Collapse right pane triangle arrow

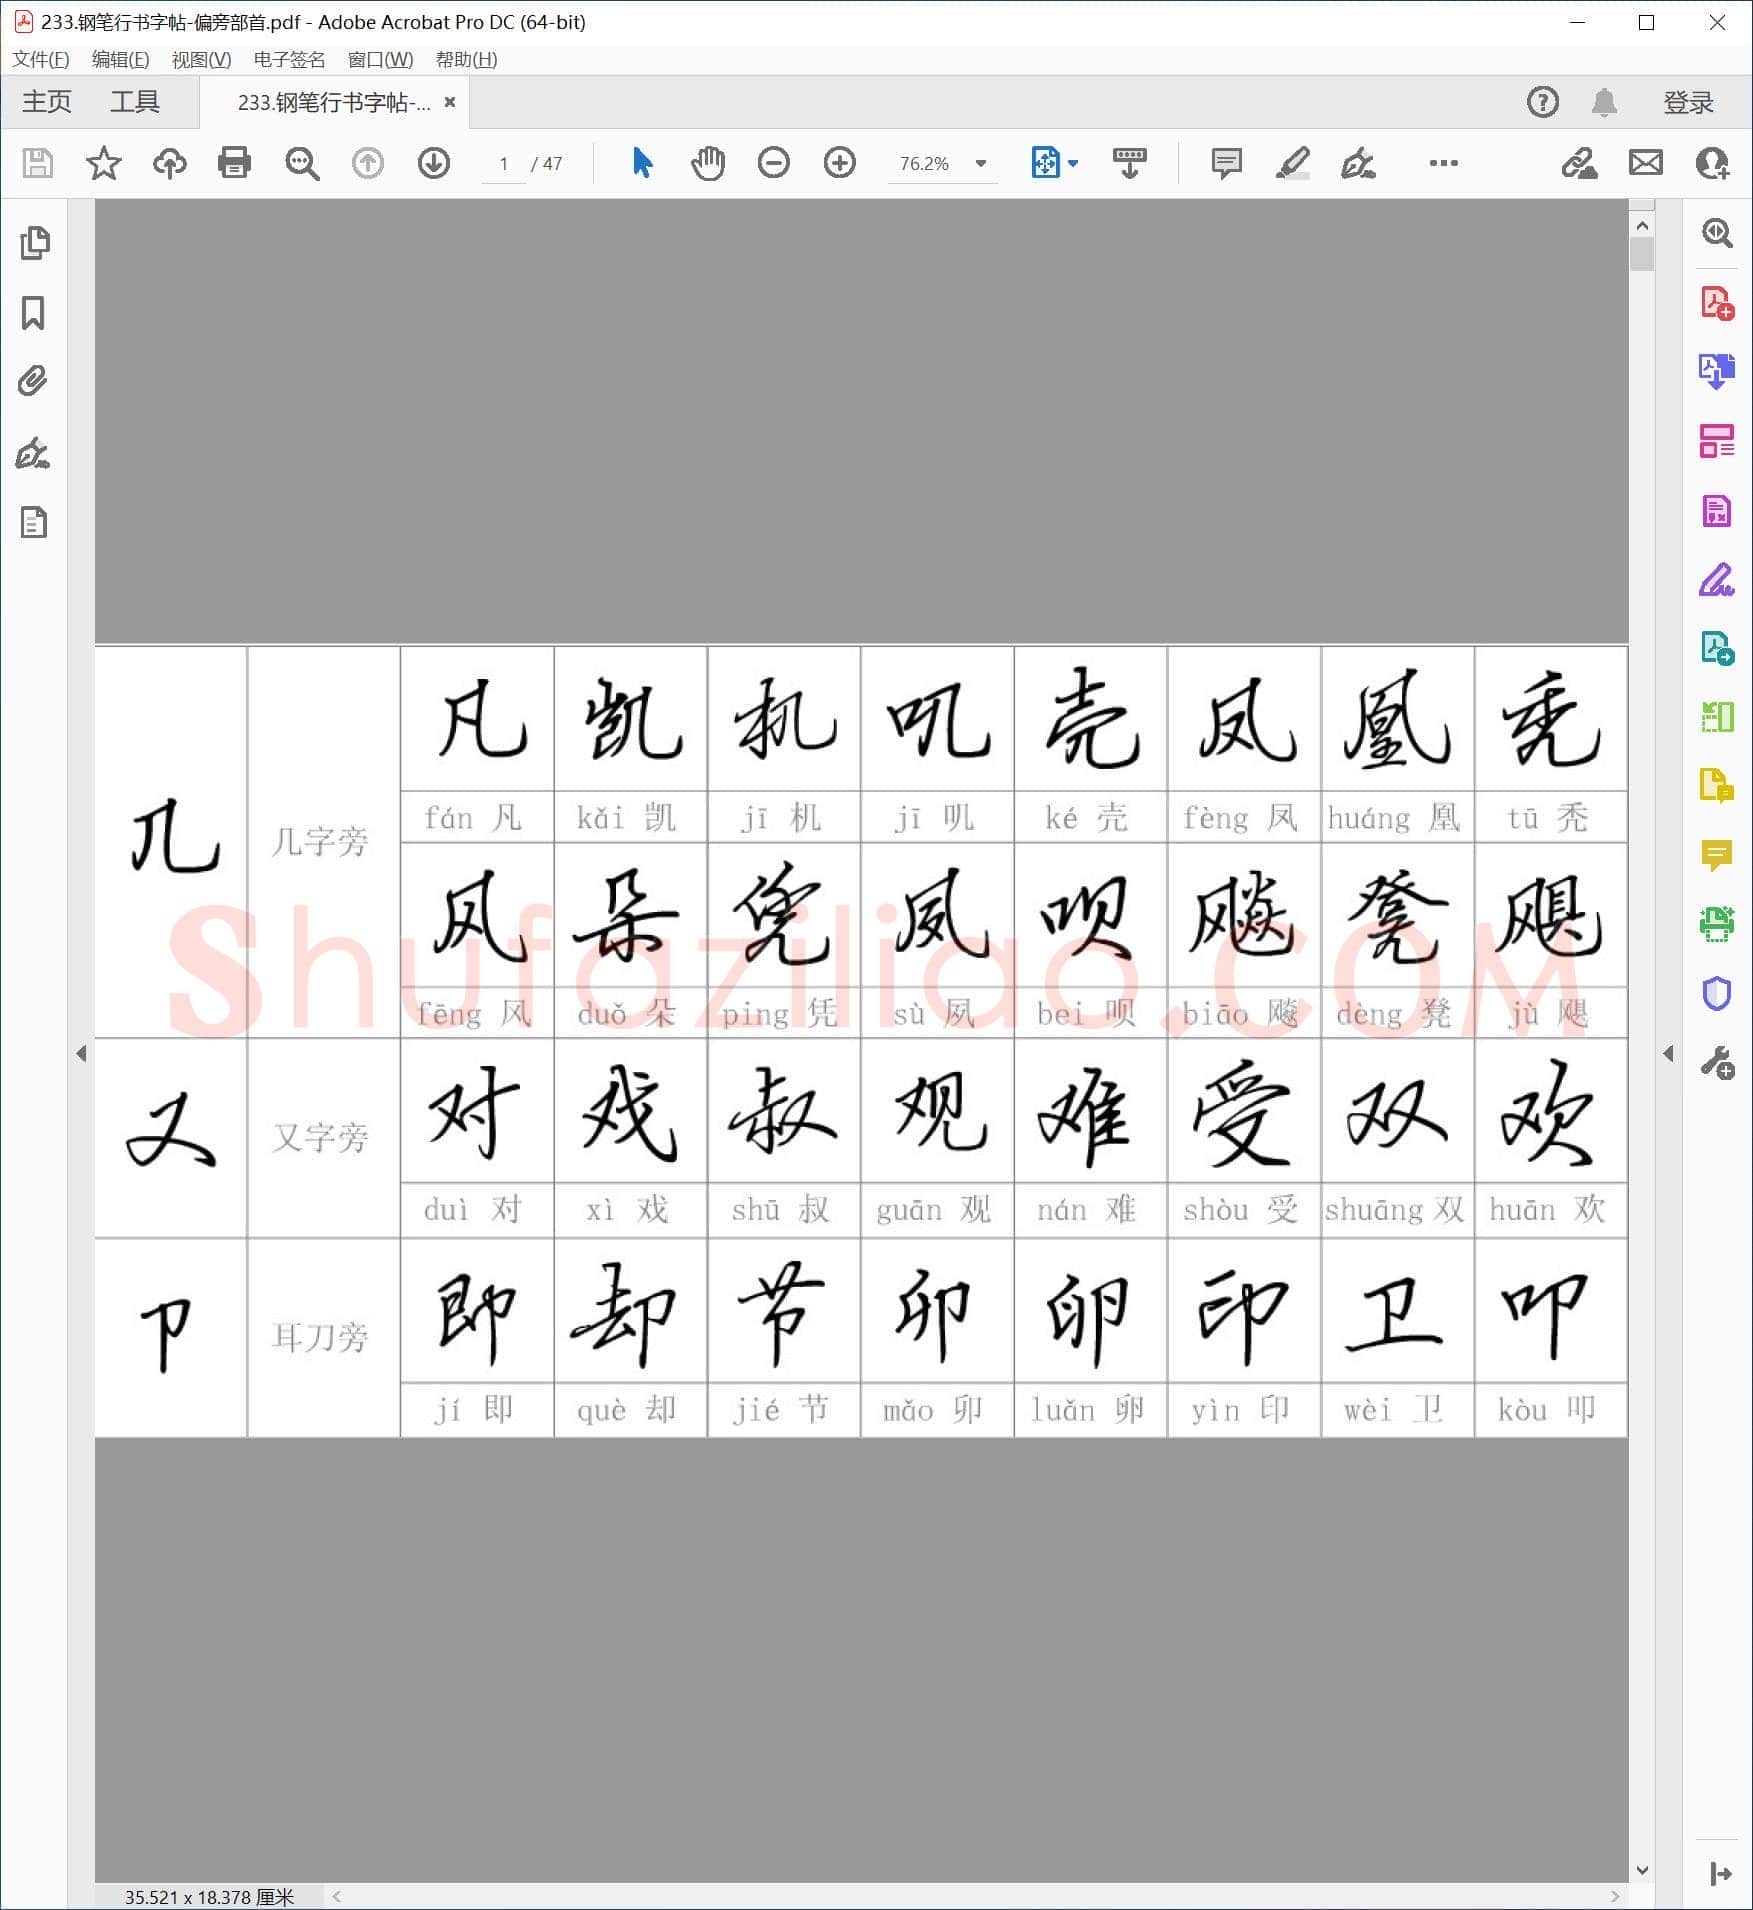[x=1668, y=1053]
